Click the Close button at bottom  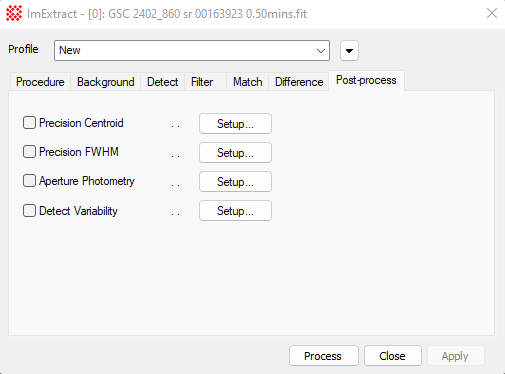coord(393,356)
